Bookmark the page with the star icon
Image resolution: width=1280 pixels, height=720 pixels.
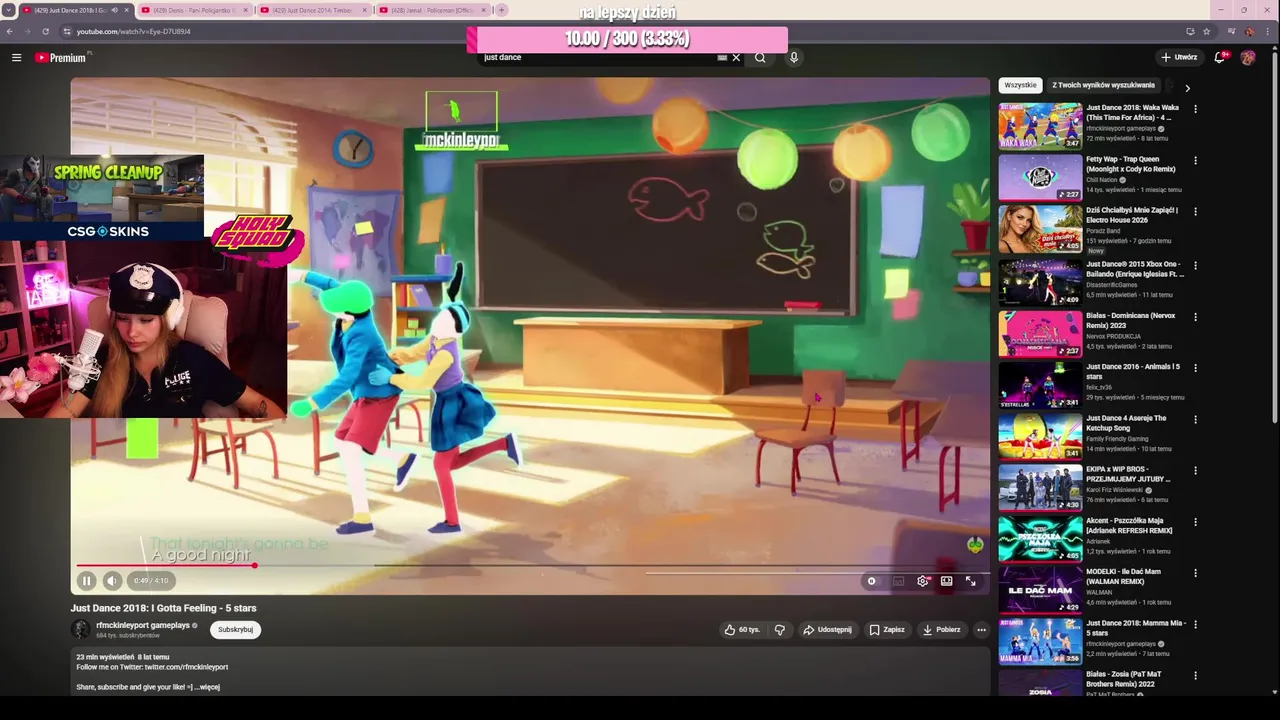1206,31
